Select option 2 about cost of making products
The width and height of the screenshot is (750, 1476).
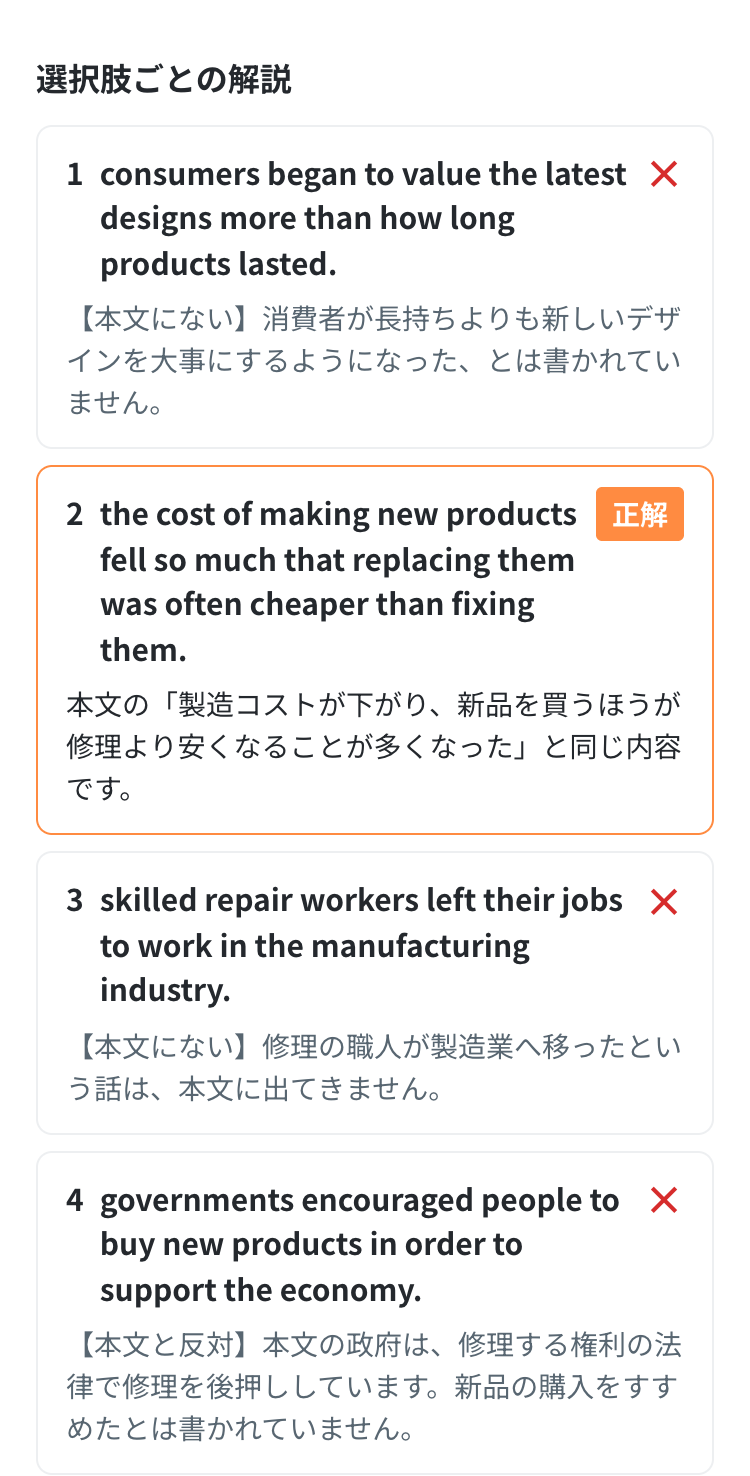pyautogui.click(x=375, y=650)
